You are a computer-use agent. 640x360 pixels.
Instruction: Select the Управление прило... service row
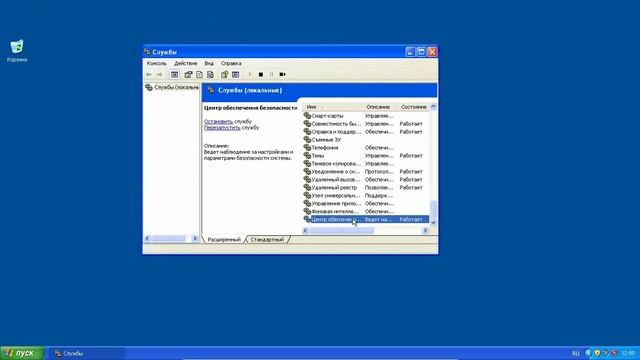[366, 203]
